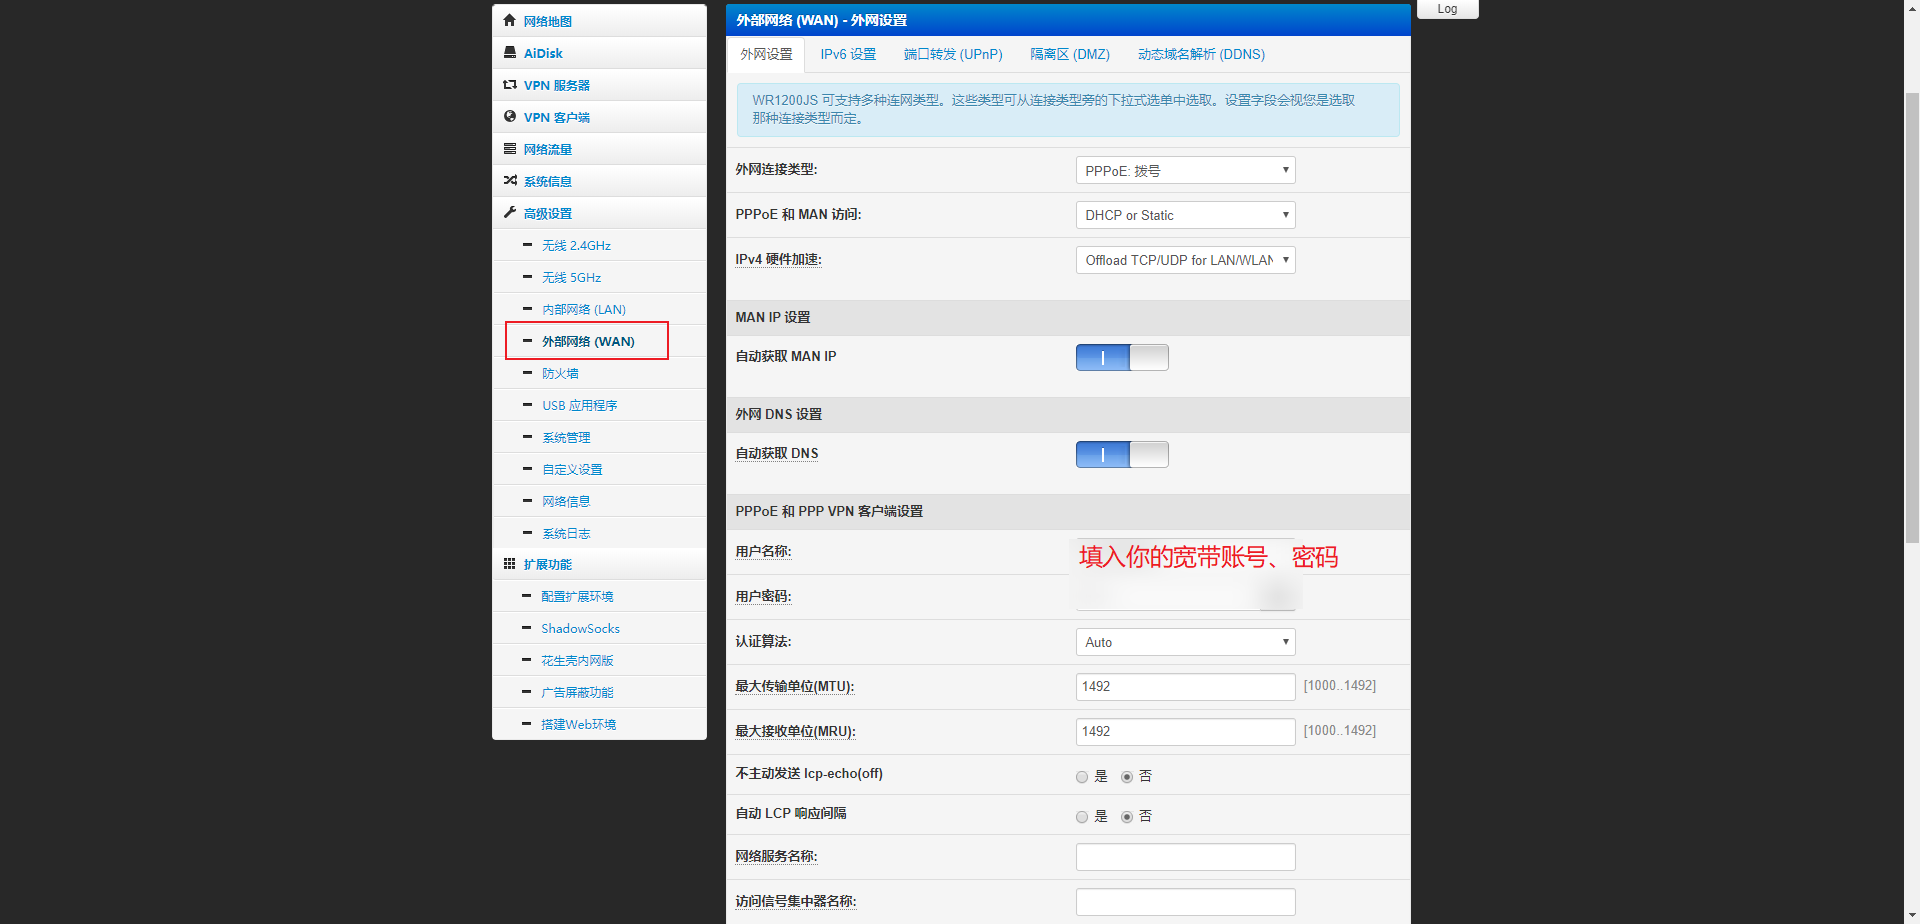The width and height of the screenshot is (1920, 924).
Task: Open the 认证算法 dropdown
Action: tap(1185, 641)
